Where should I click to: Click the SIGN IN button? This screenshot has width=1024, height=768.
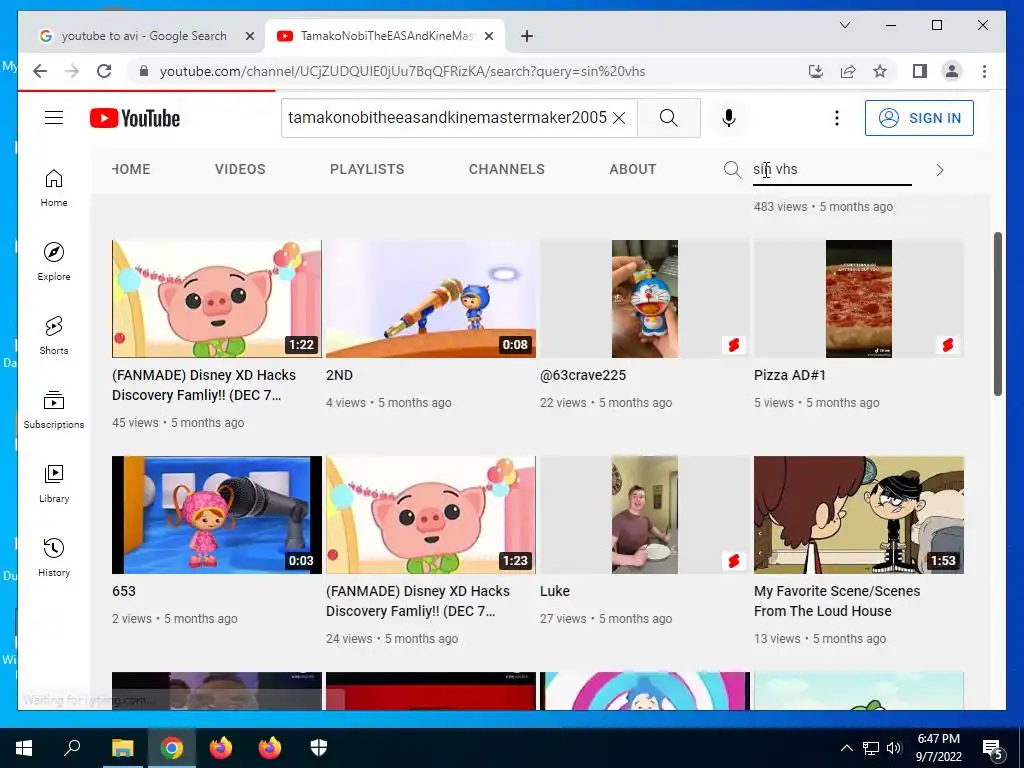pos(919,118)
